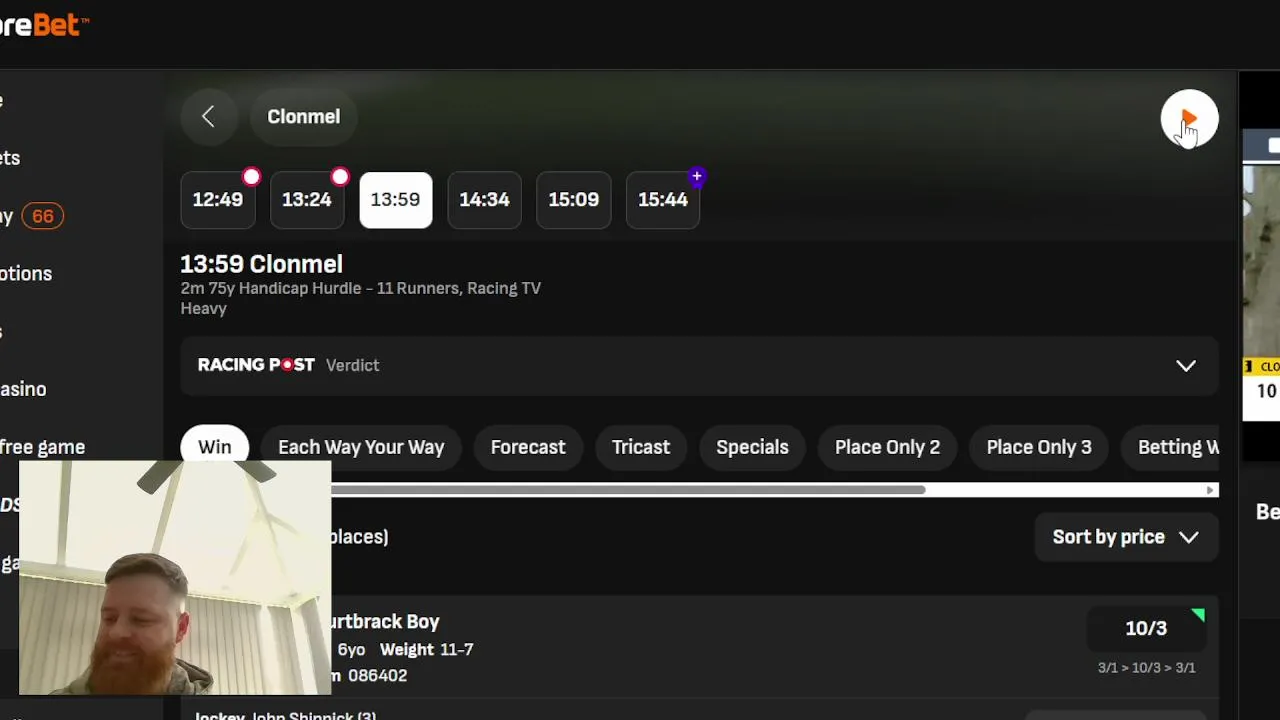The image size is (1280, 720).
Task: Open the Place Only 3 tab
Action: click(1039, 447)
